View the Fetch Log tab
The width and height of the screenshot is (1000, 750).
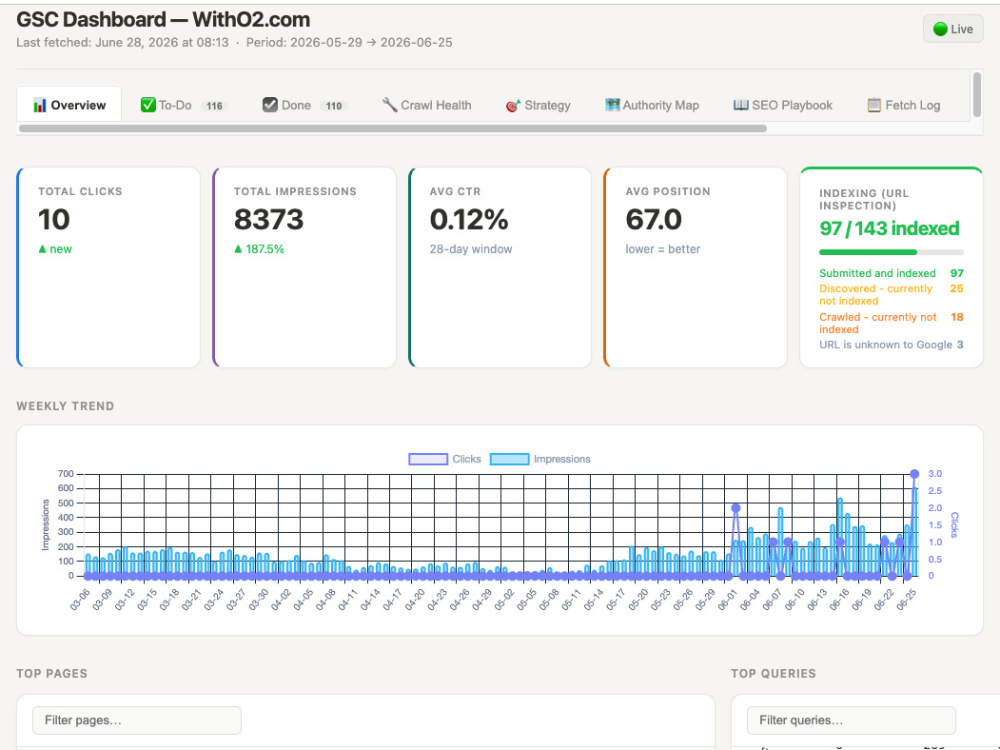904,105
